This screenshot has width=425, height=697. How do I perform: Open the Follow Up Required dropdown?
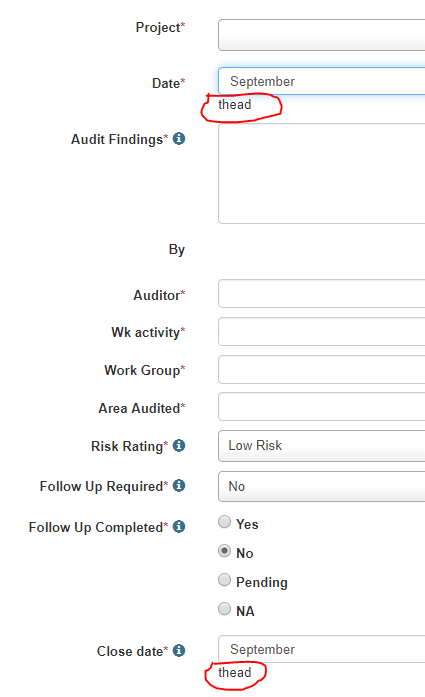pos(321,486)
